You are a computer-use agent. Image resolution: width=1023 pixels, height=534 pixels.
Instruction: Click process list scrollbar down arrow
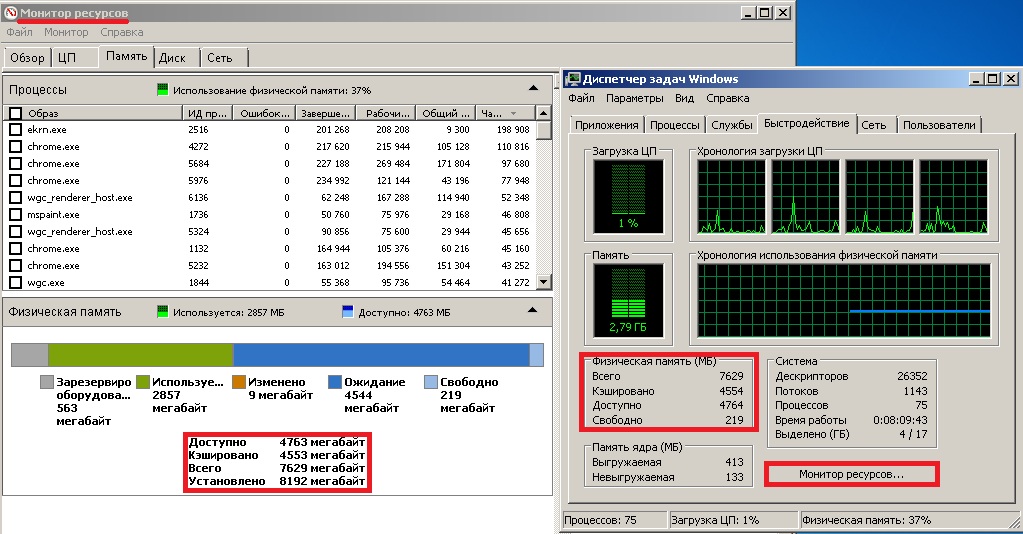[544, 282]
